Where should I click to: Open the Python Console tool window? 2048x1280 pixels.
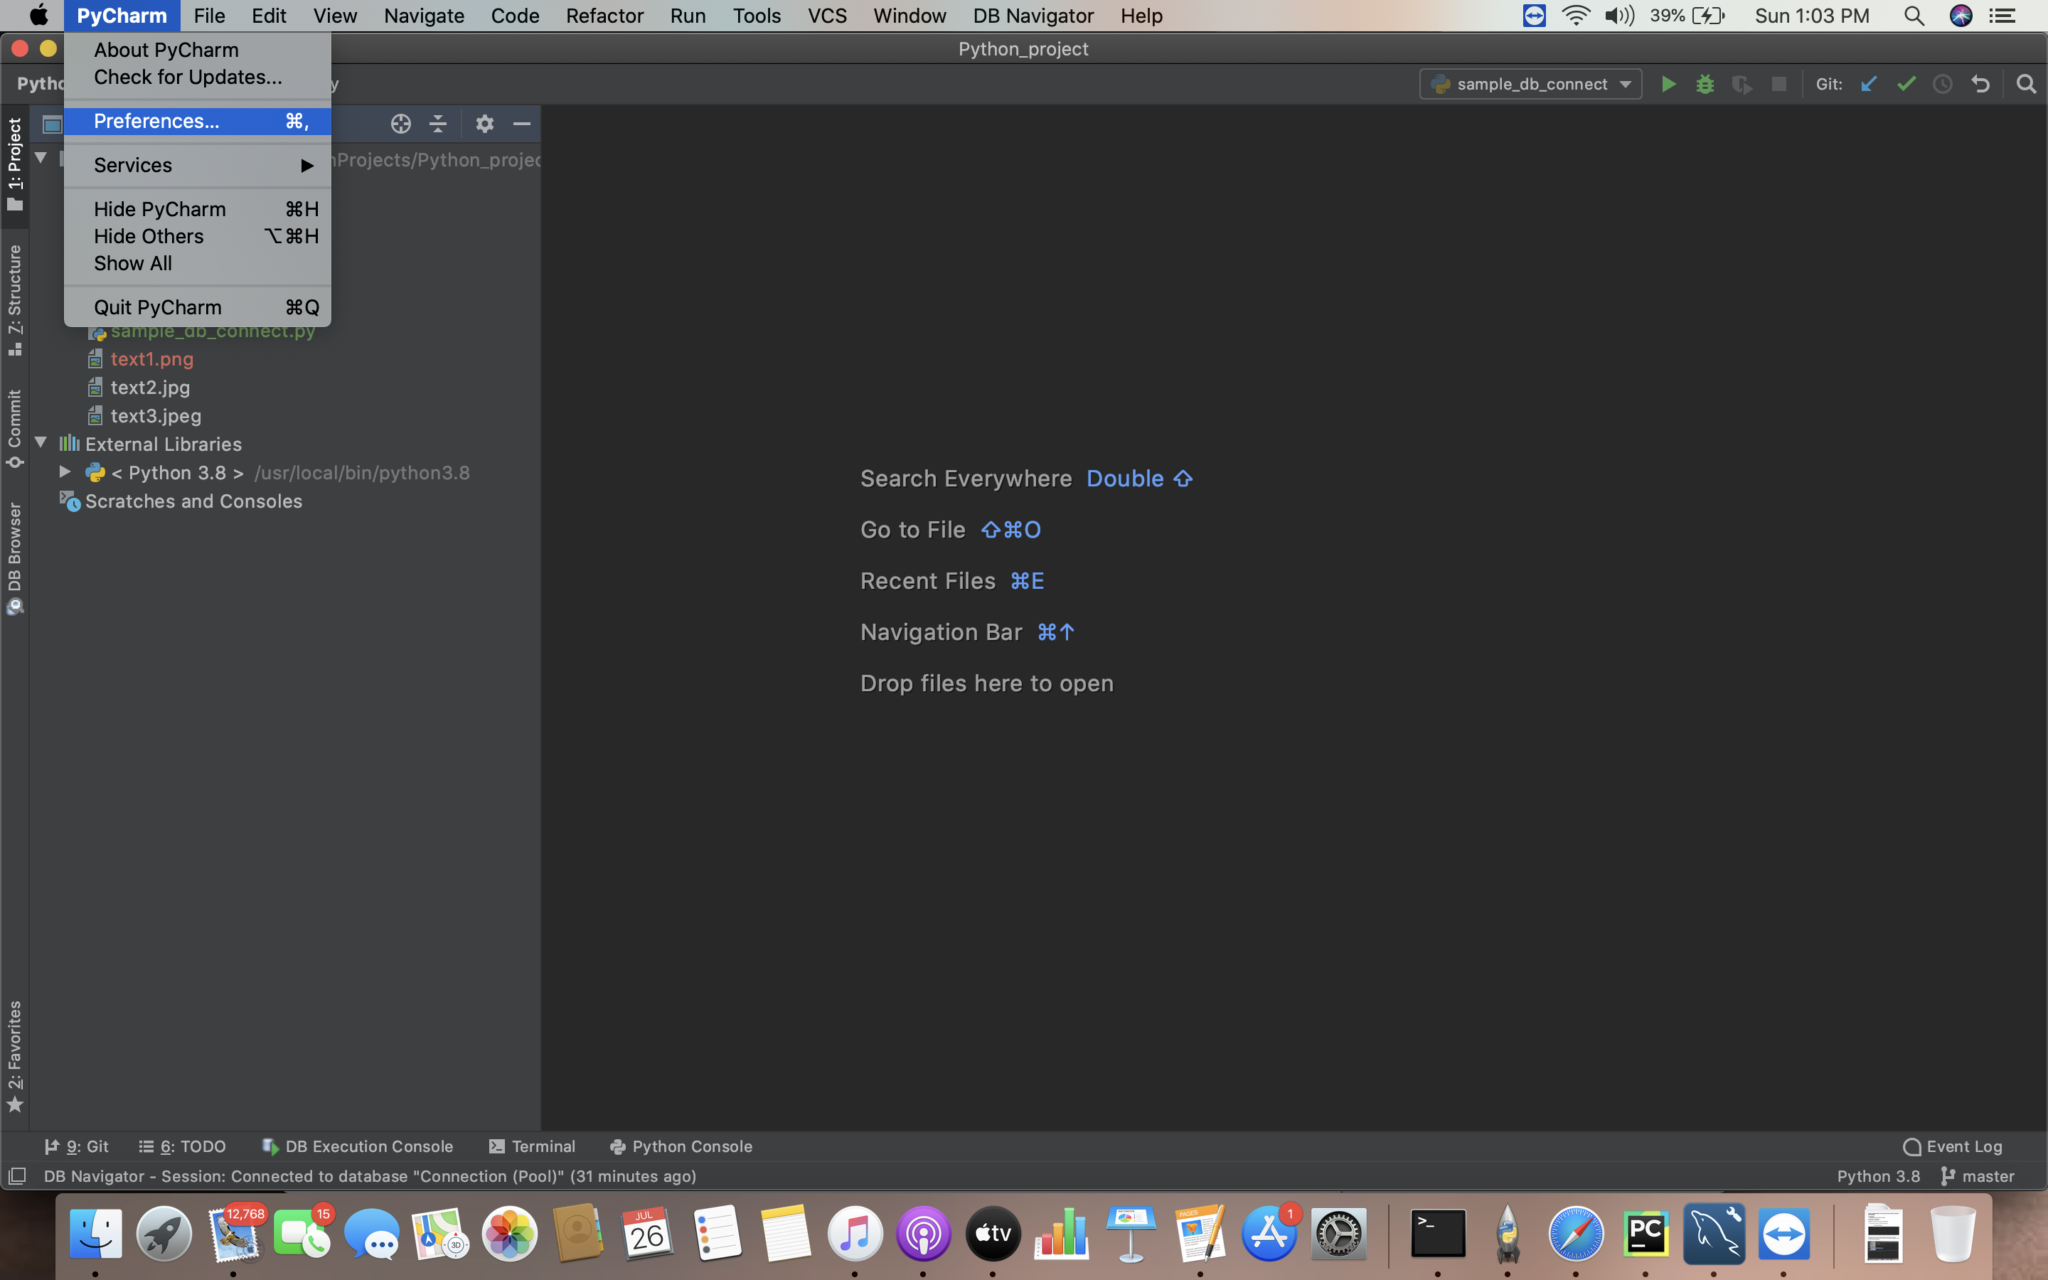681,1146
